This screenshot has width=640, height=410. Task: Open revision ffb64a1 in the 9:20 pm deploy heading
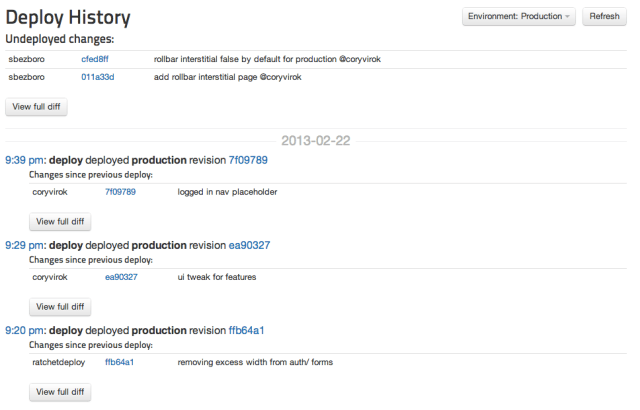[246, 330]
